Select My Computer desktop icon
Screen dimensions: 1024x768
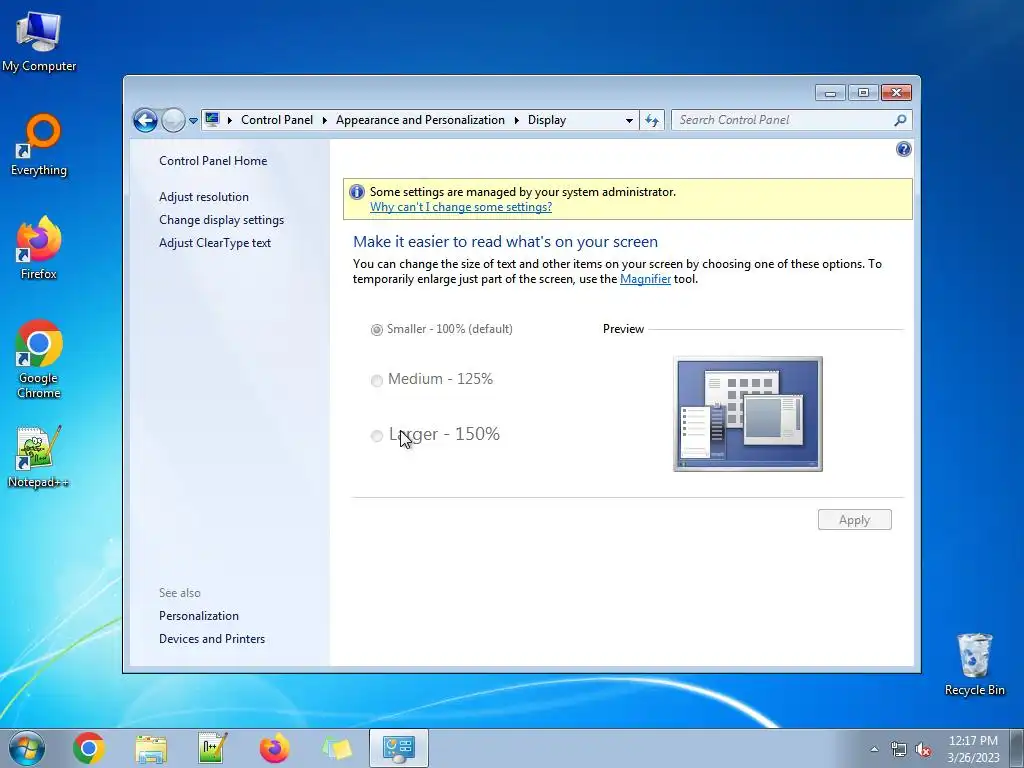coord(39,41)
